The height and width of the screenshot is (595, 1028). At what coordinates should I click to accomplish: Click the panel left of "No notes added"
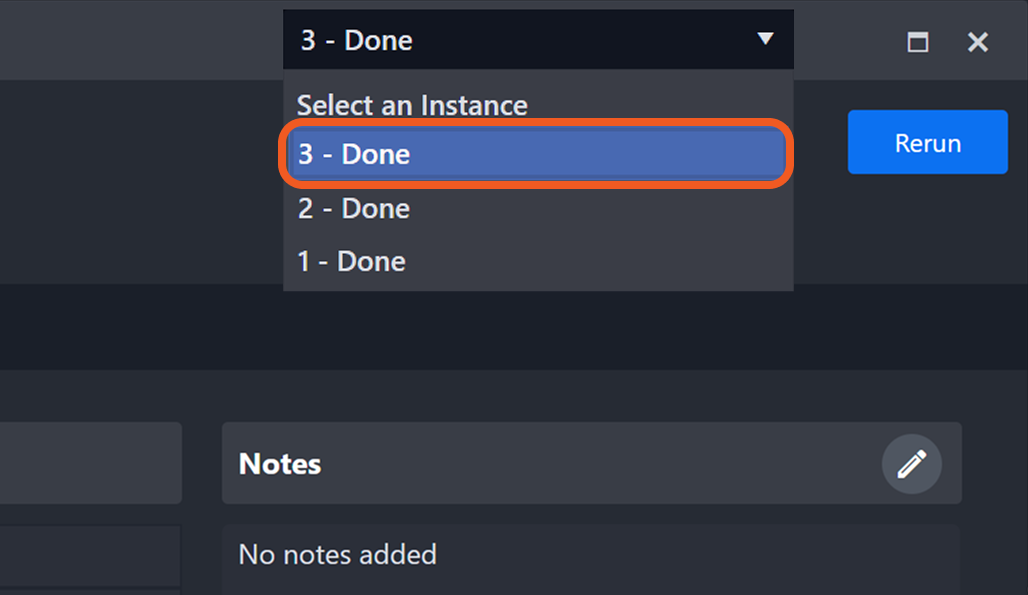90,555
